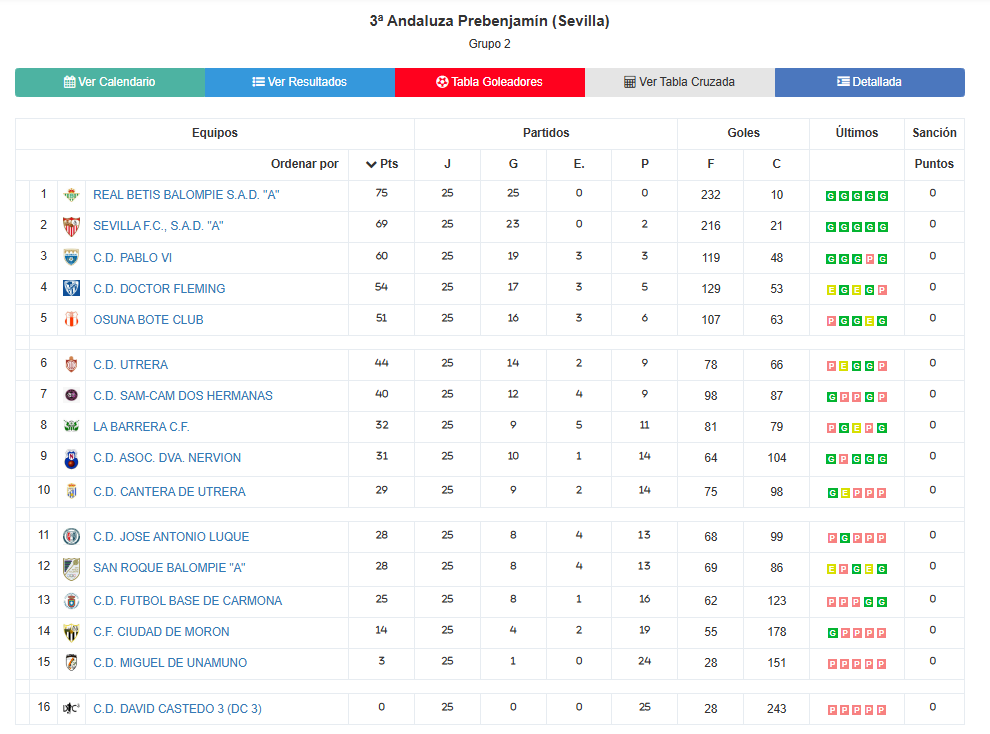The image size is (990, 734).
Task: Open OSUNA BOTE CLUB team link
Action: [148, 319]
